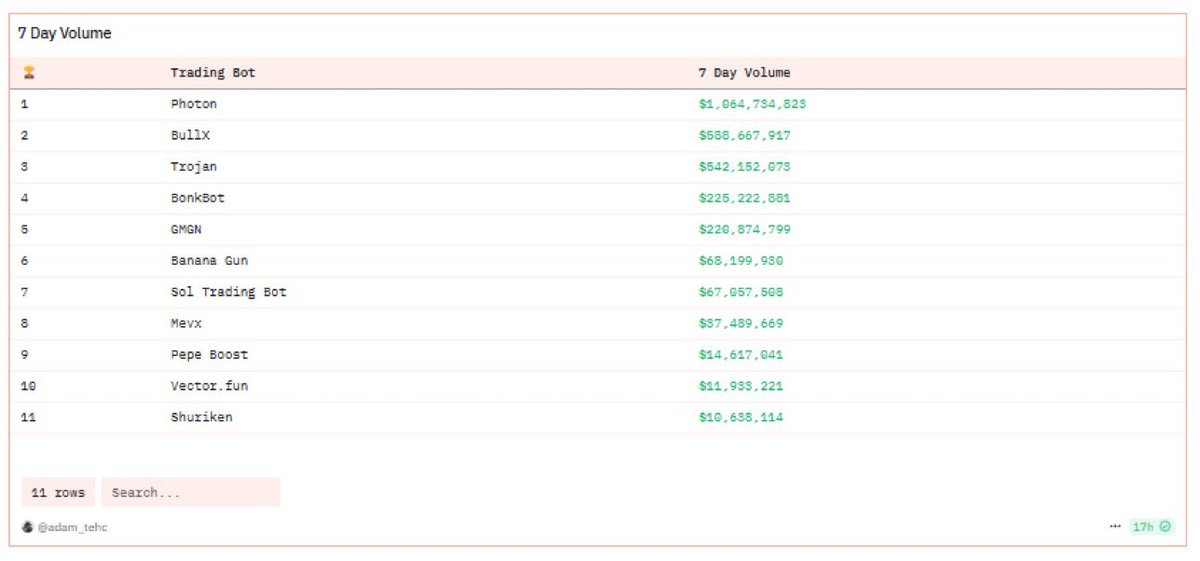The width and height of the screenshot is (1200, 561).
Task: Click rank number 5 in GMGN row
Action: pyautogui.click(x=24, y=229)
